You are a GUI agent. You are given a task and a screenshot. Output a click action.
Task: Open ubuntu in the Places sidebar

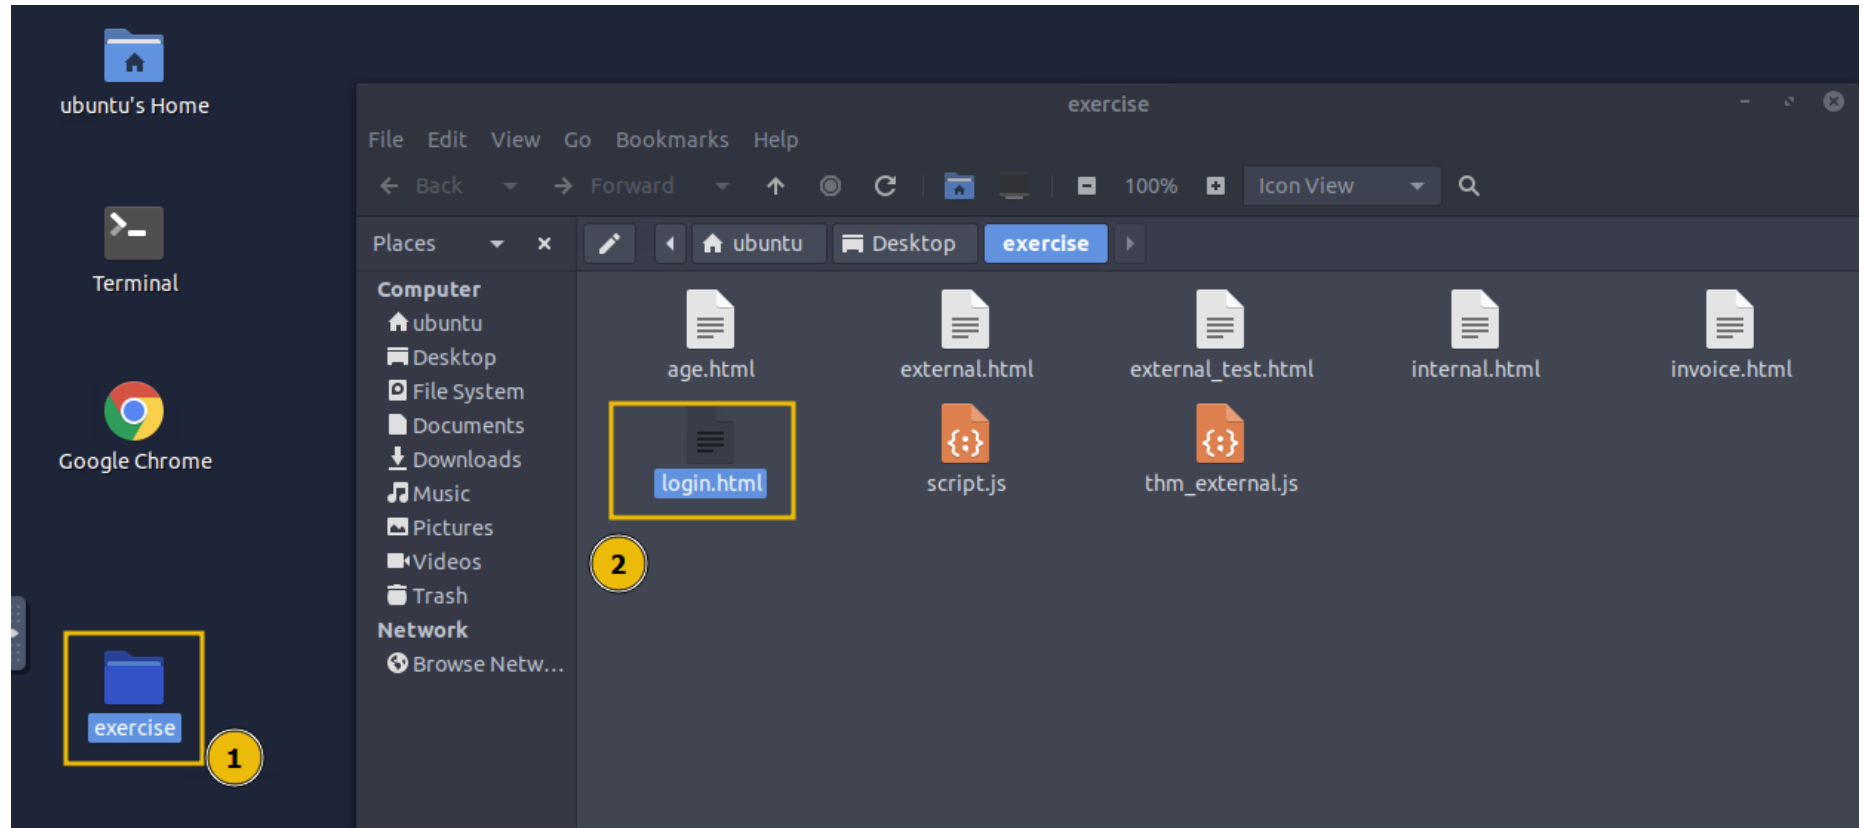[x=435, y=323]
